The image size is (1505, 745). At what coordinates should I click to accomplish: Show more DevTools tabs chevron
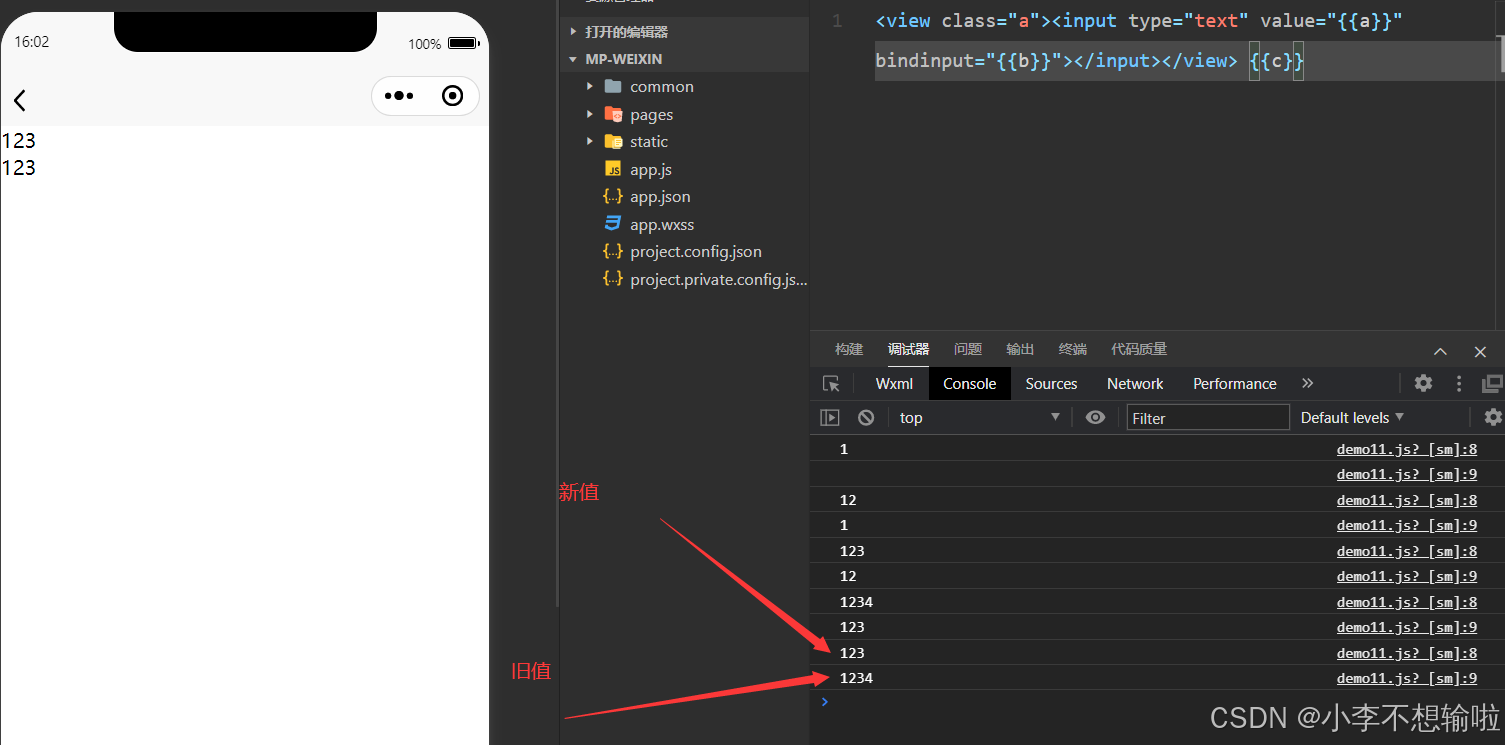click(x=1307, y=383)
